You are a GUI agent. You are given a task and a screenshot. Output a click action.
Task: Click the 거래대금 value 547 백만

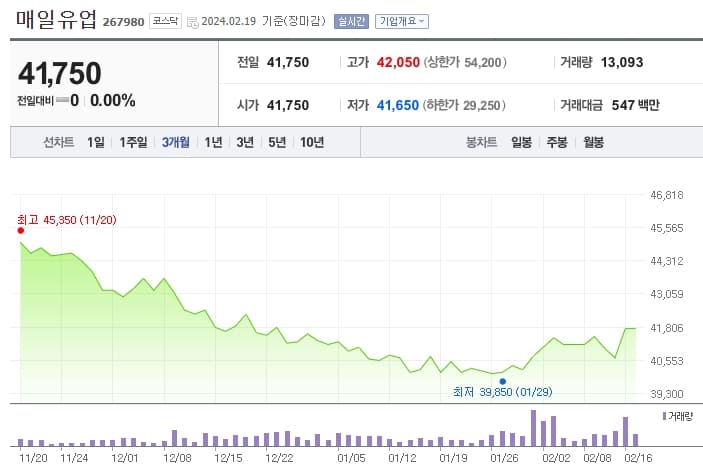pos(635,105)
